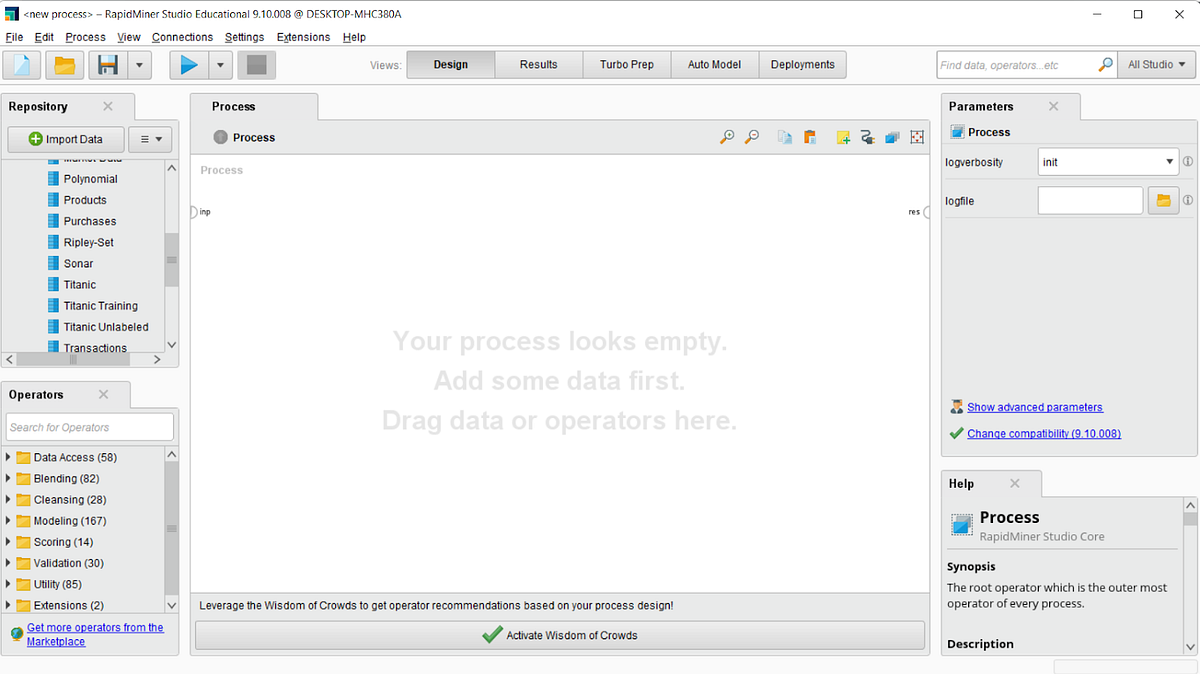Click Activate Wisdom of Crowds
The width and height of the screenshot is (1200, 674).
click(x=558, y=634)
